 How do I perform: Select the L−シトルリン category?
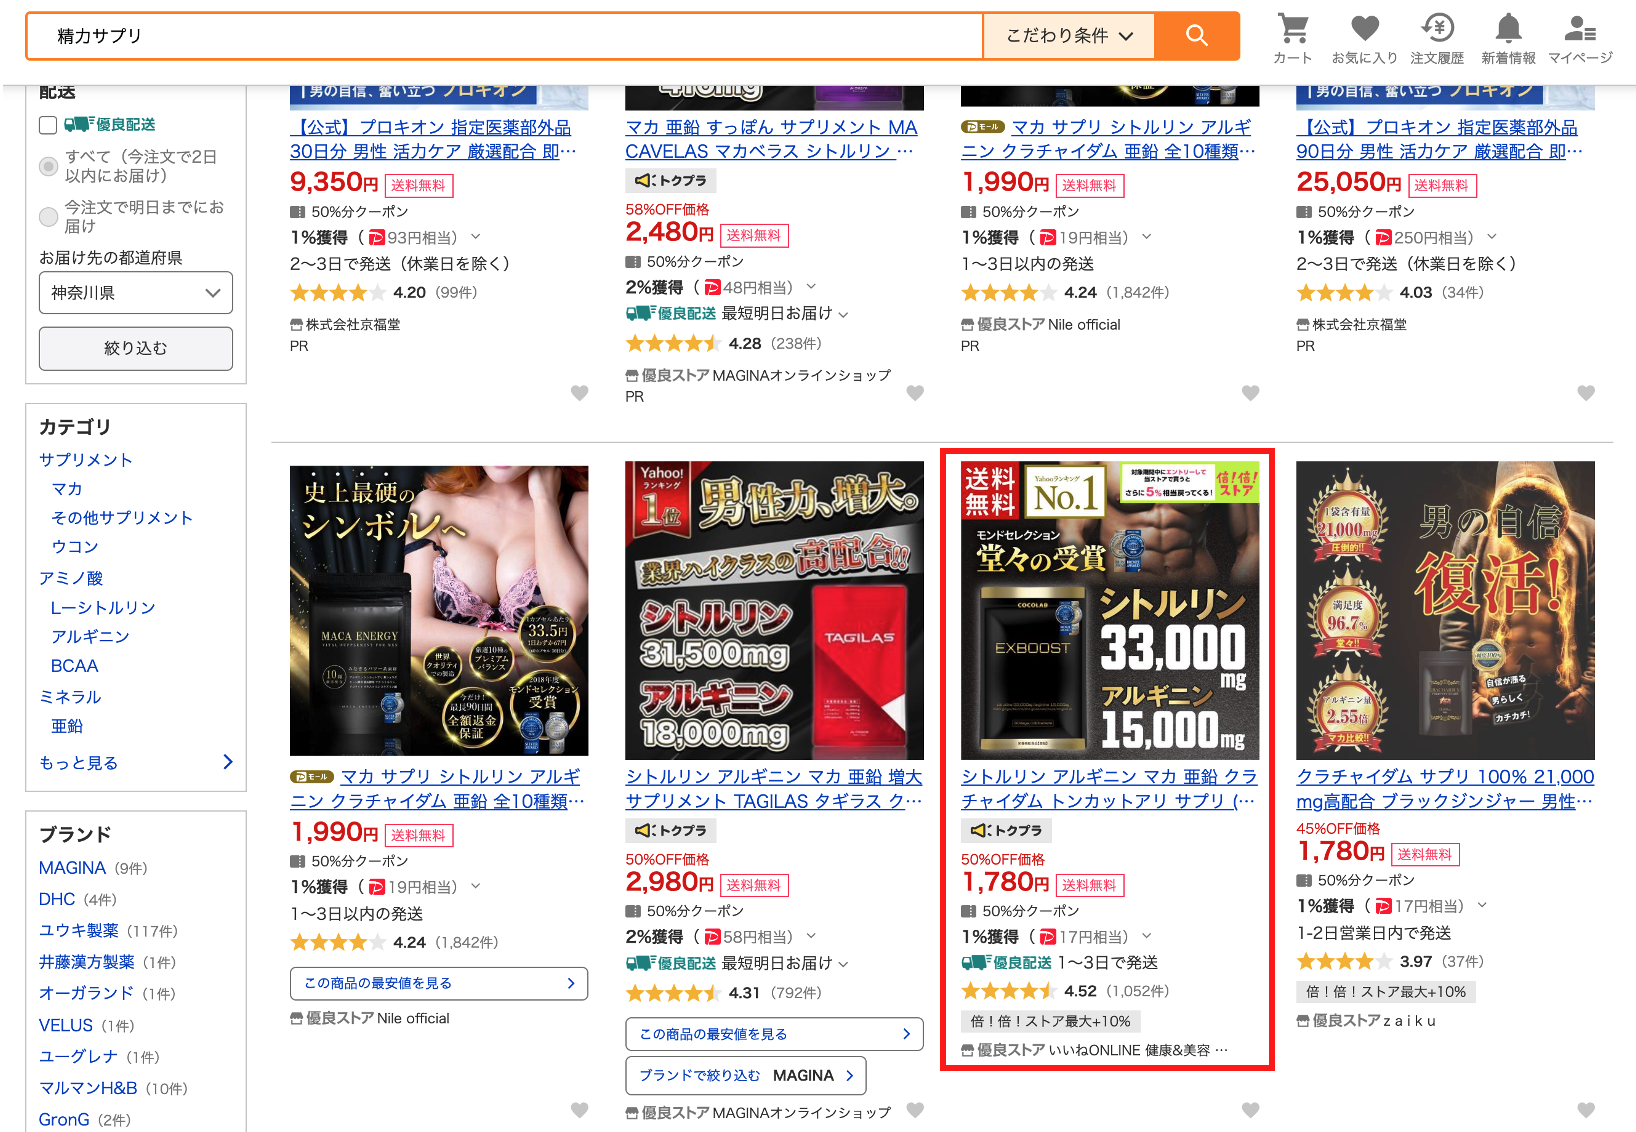tap(103, 608)
